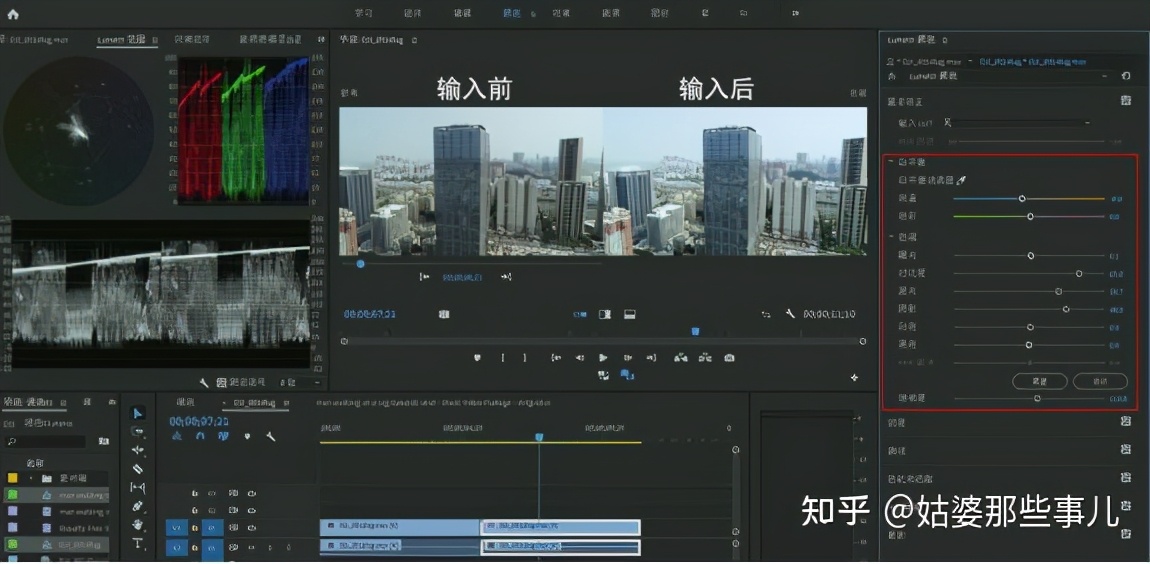Collapse the Tone section
The image size is (1150, 564).
890,237
